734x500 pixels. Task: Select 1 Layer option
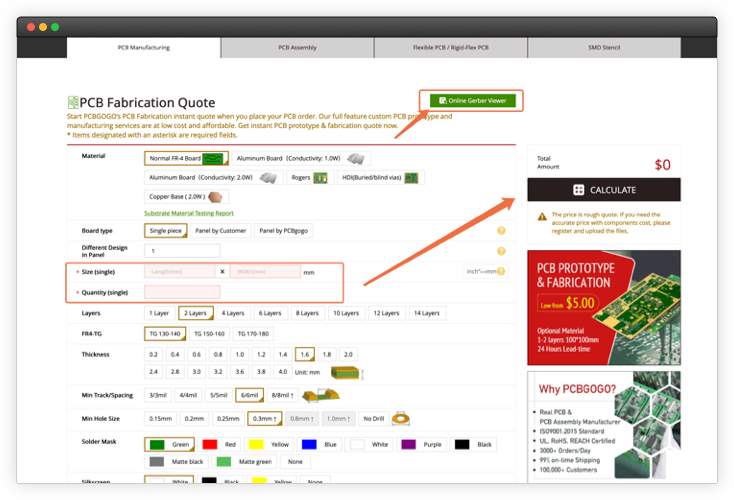click(x=160, y=313)
